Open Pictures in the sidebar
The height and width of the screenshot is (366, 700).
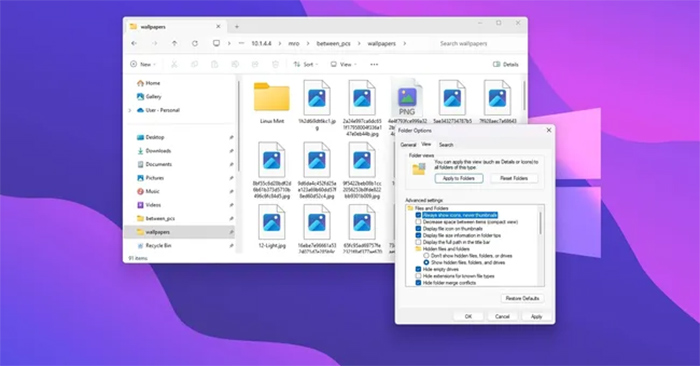150,178
